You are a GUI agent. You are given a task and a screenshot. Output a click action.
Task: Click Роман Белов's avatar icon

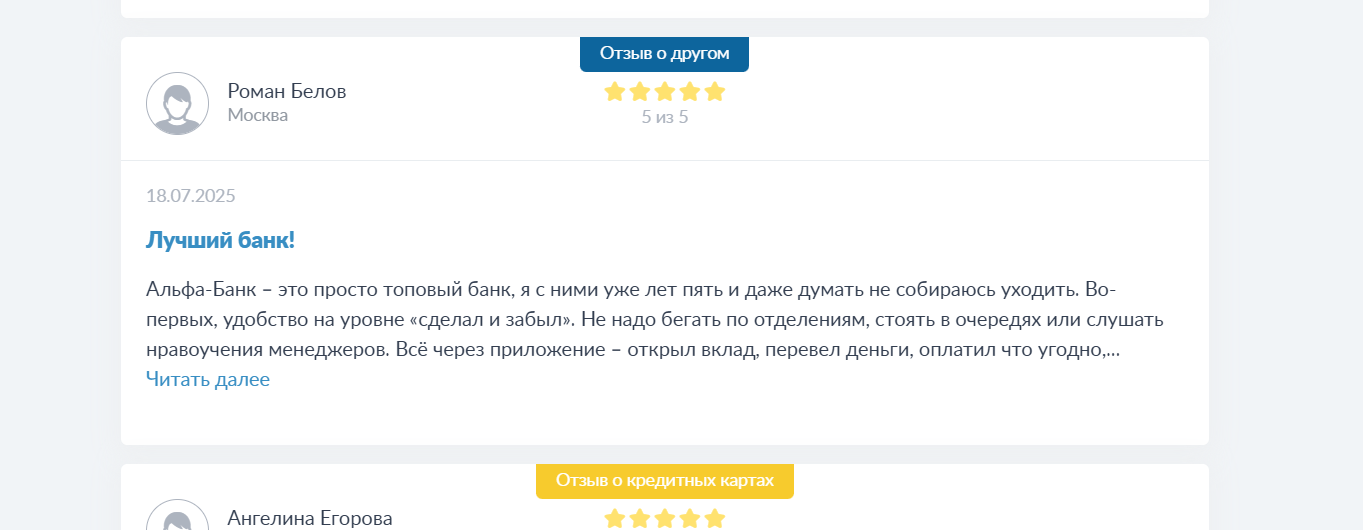tap(178, 103)
